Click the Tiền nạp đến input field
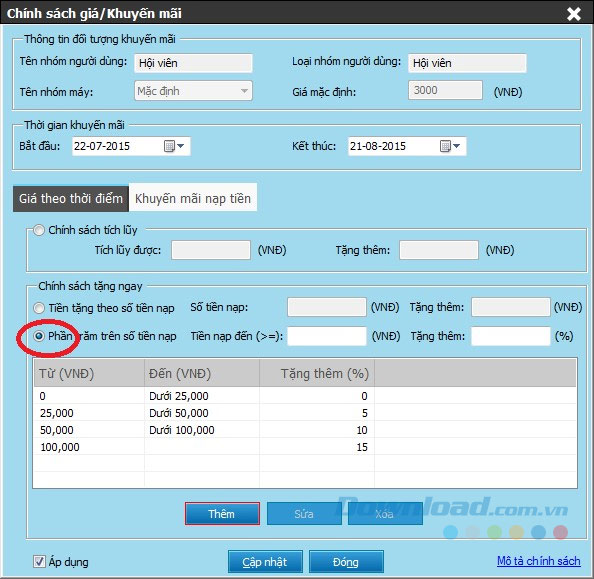Image resolution: width=594 pixels, height=579 pixels. point(327,336)
